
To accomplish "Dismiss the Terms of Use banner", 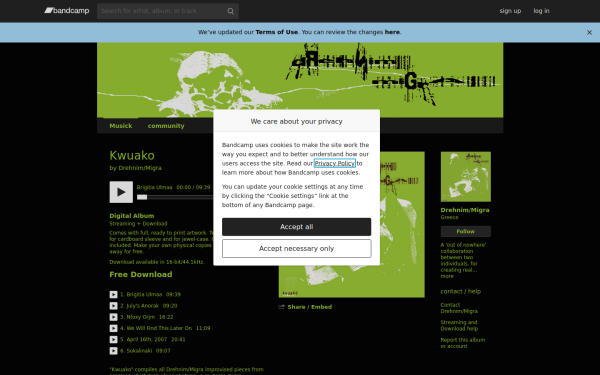I will point(589,33).
